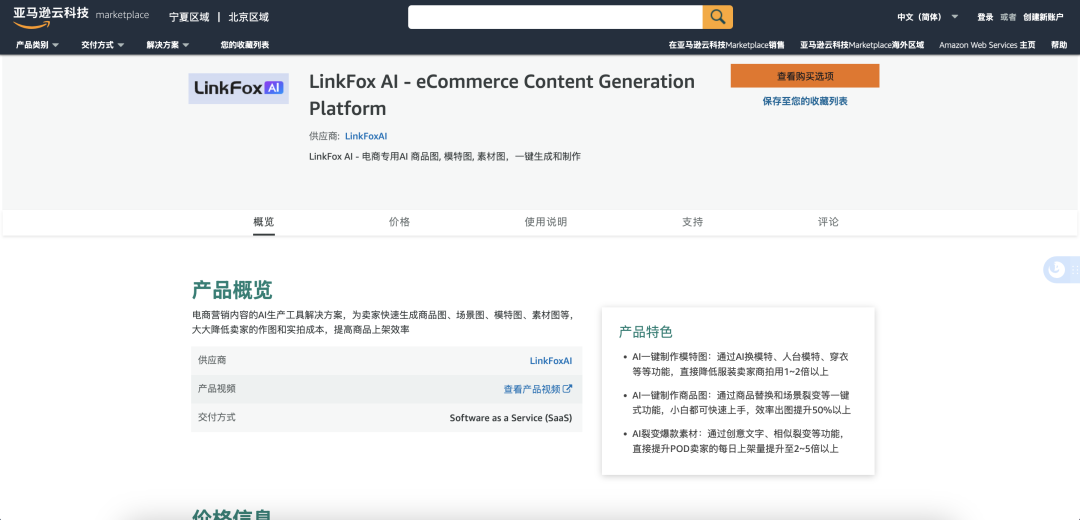Switch to the 评论 tab
The height and width of the screenshot is (520, 1080).
(x=829, y=222)
